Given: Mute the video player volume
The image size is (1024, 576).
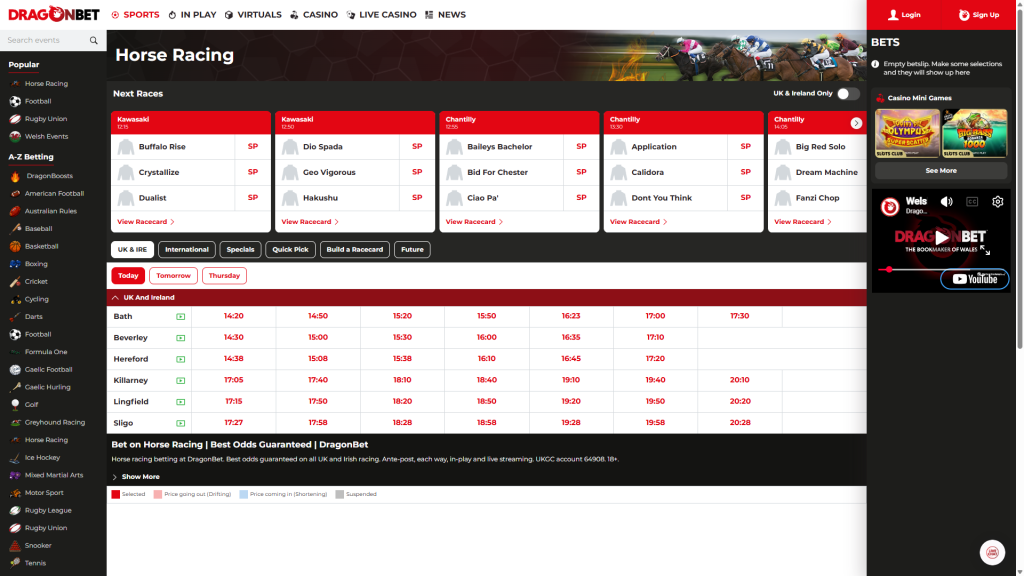Looking at the screenshot, I should click(x=946, y=202).
